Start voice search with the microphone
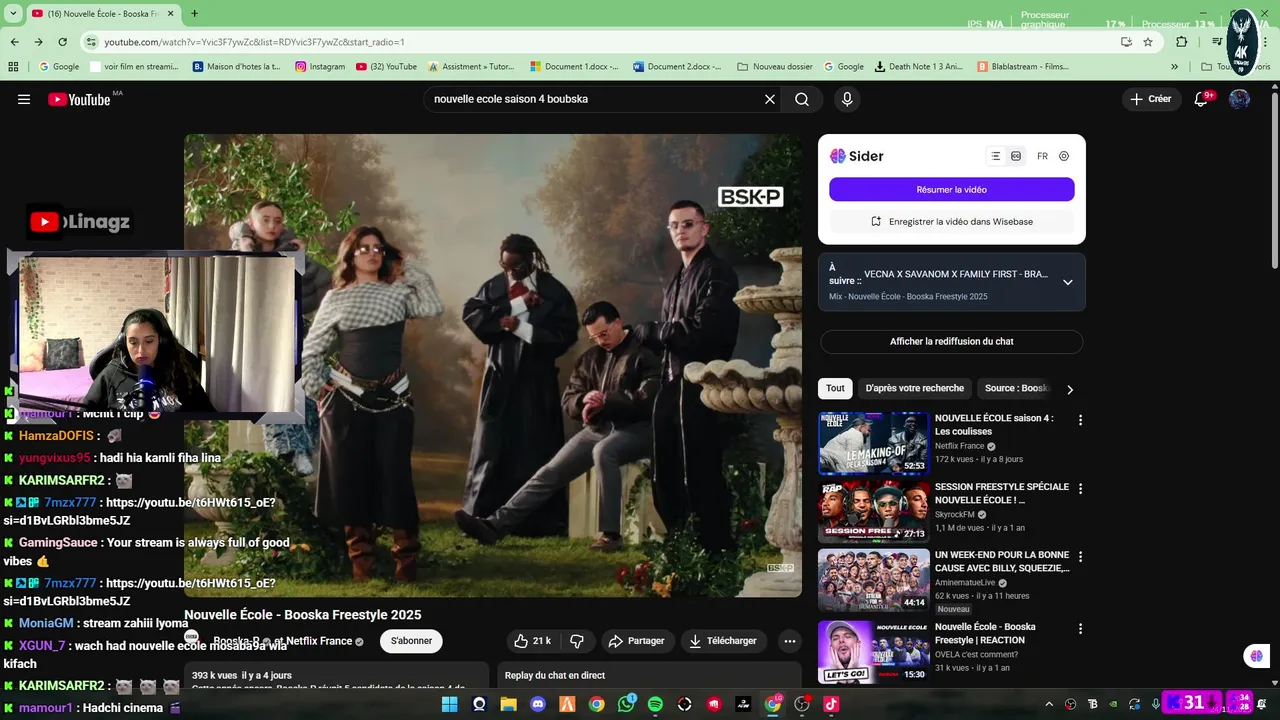Image resolution: width=1280 pixels, height=720 pixels. (847, 99)
